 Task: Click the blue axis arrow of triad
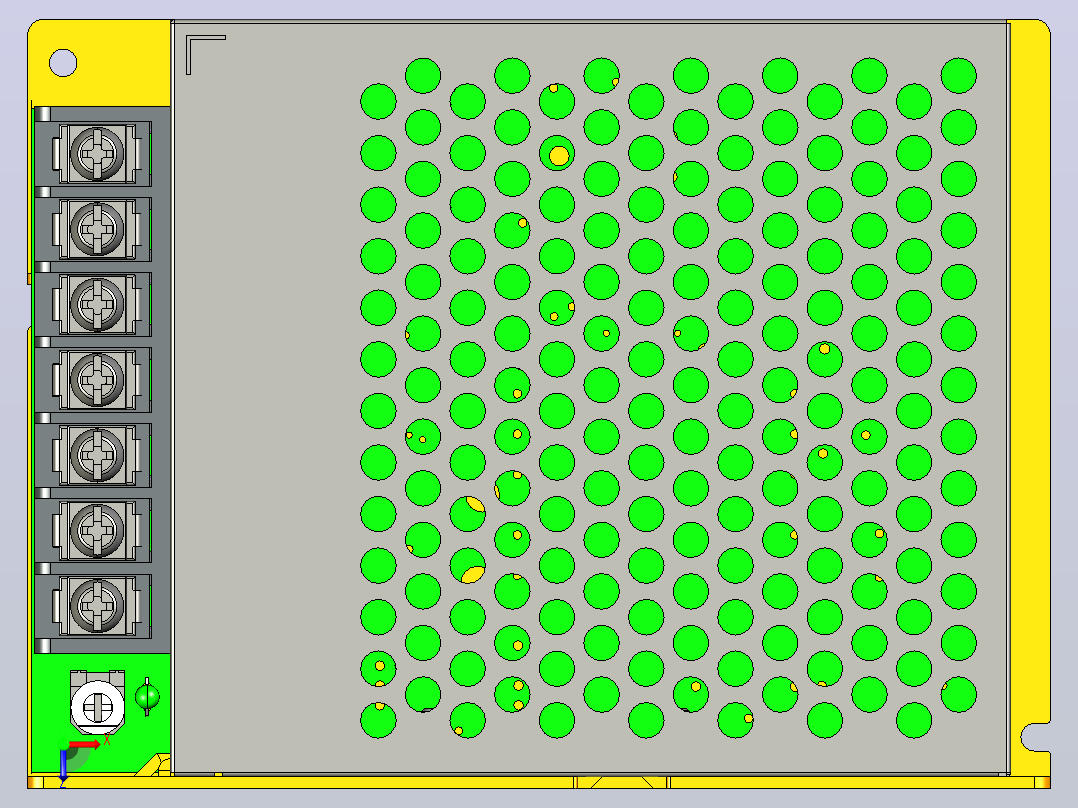63,767
